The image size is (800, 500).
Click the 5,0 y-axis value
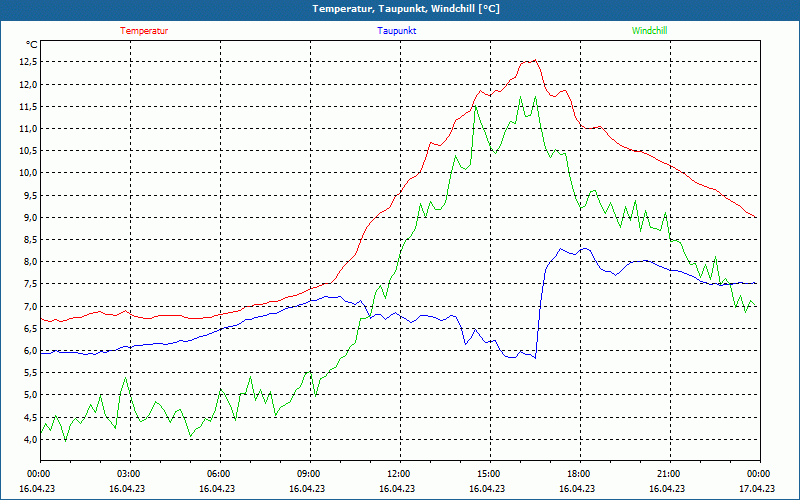coord(30,395)
